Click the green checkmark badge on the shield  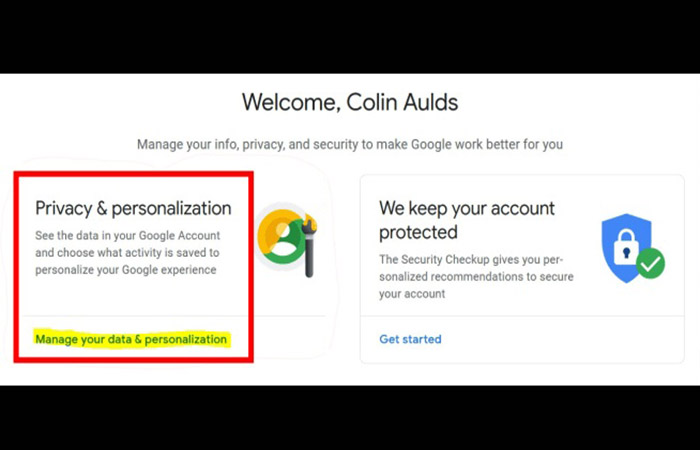[x=650, y=264]
